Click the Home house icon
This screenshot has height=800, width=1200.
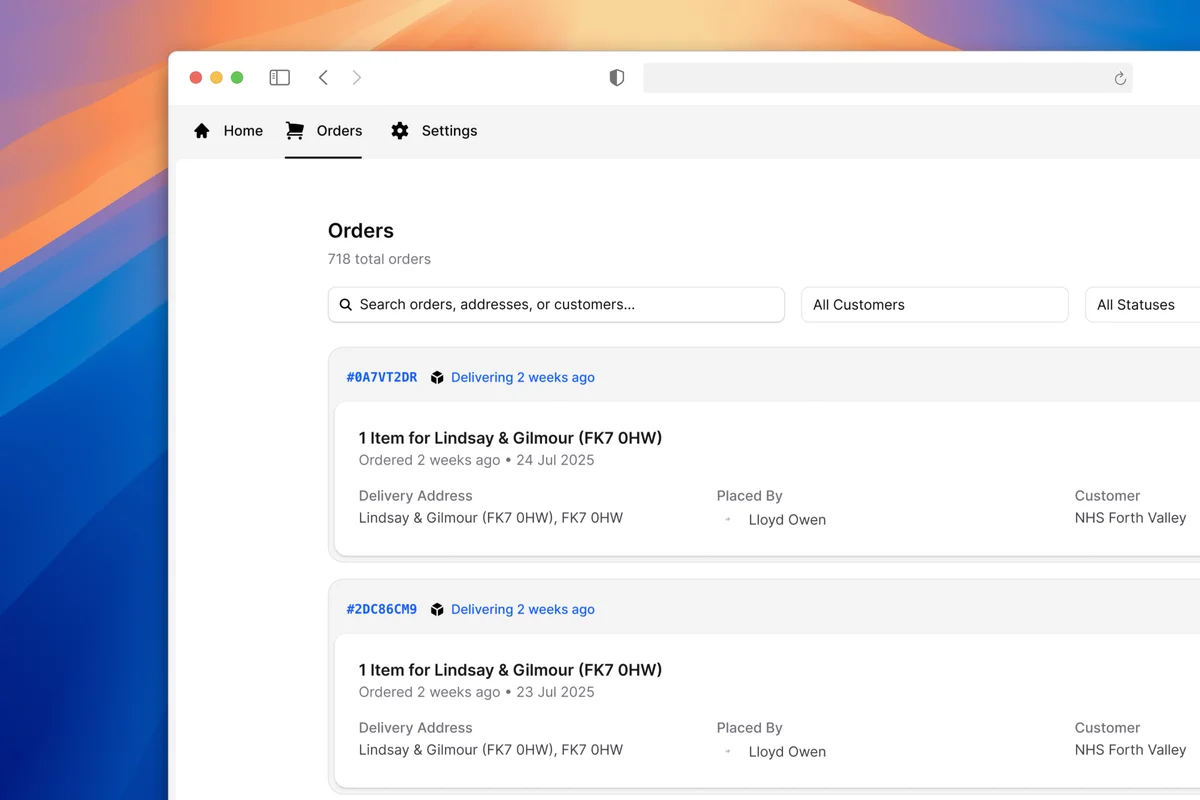(x=200, y=130)
